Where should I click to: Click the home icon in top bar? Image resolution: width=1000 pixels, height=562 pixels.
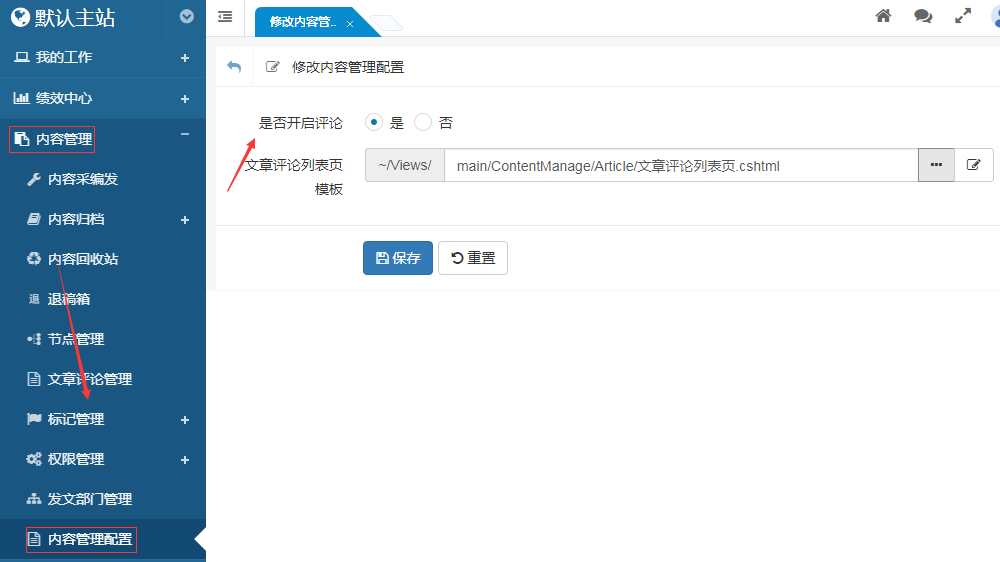[883, 16]
